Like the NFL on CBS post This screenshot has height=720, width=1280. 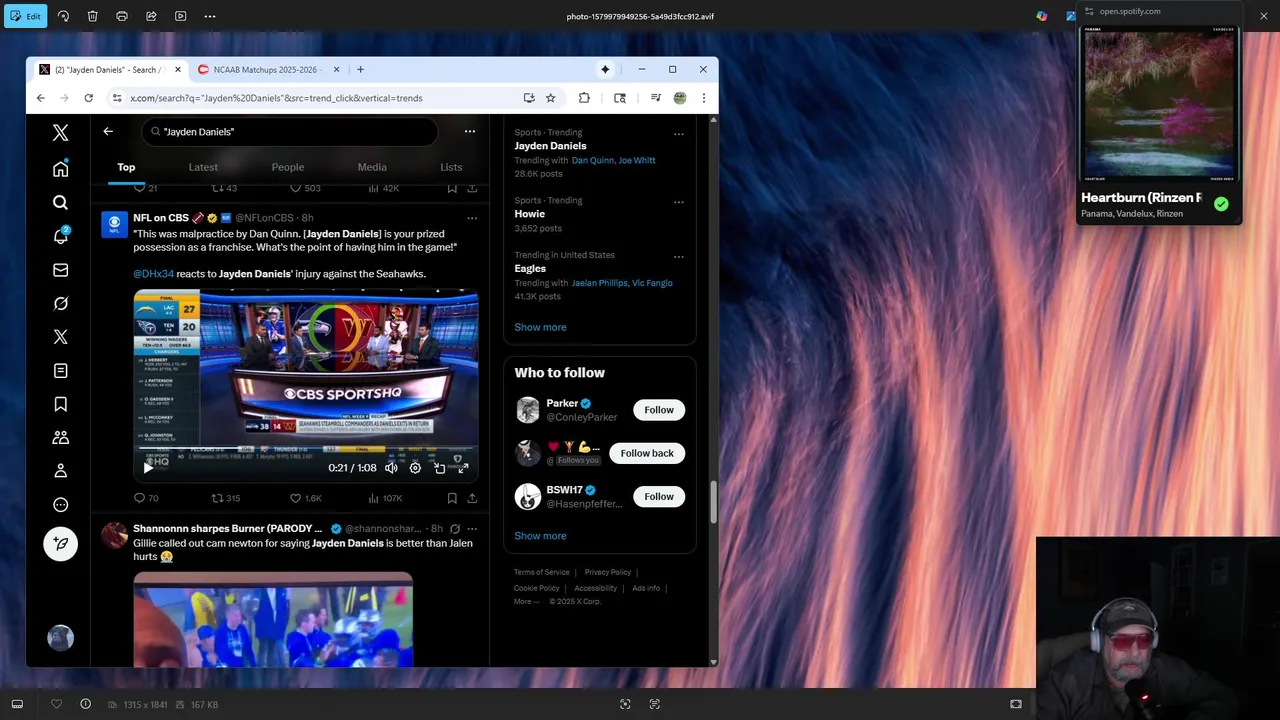pos(305,498)
